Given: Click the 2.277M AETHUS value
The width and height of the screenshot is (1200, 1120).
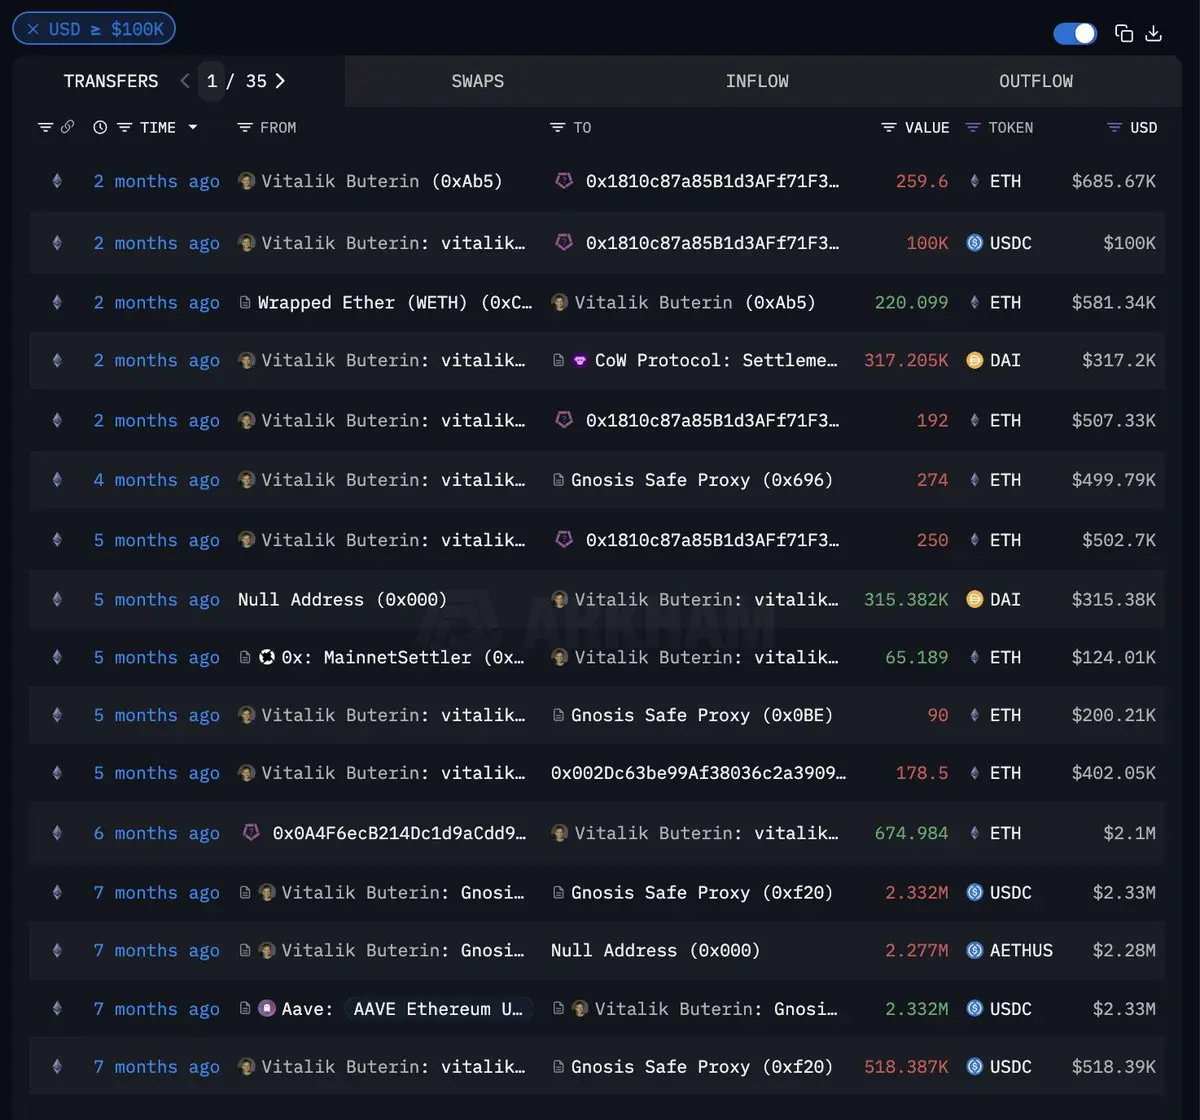Looking at the screenshot, I should pos(917,950).
